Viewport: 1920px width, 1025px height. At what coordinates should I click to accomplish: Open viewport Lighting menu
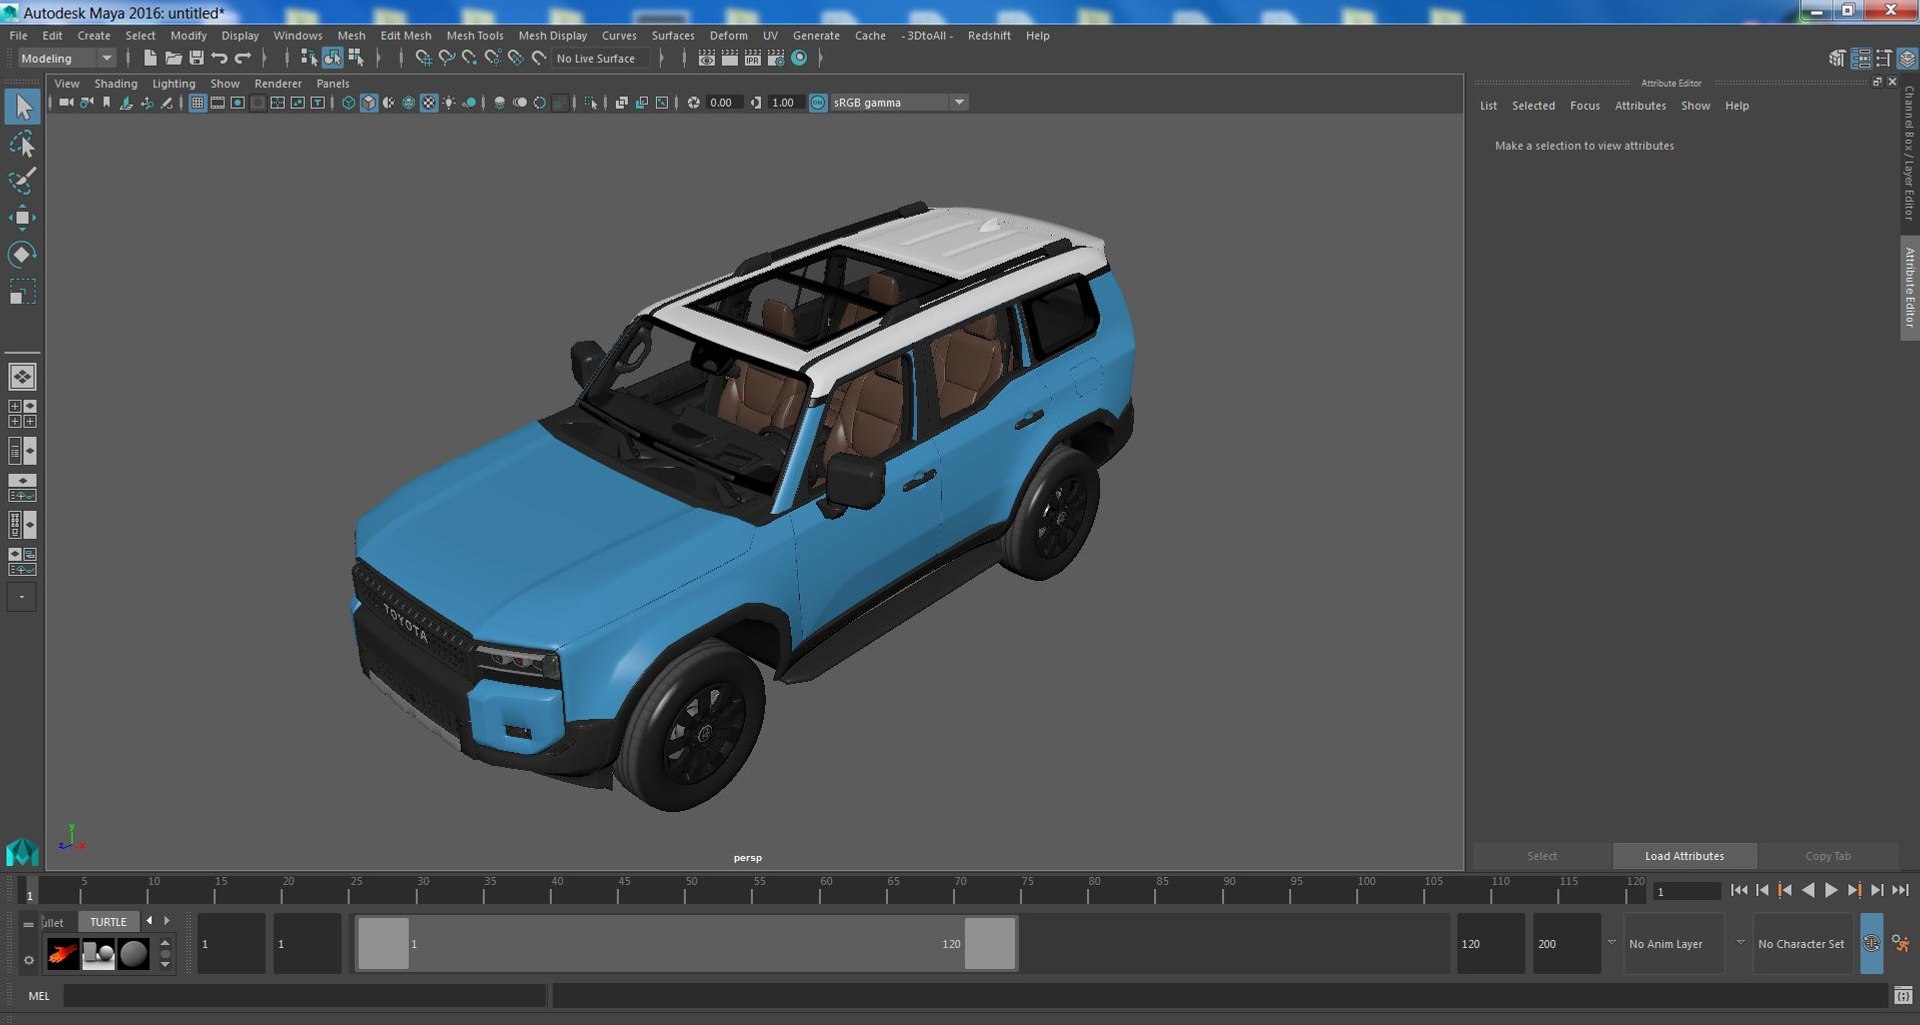[173, 84]
